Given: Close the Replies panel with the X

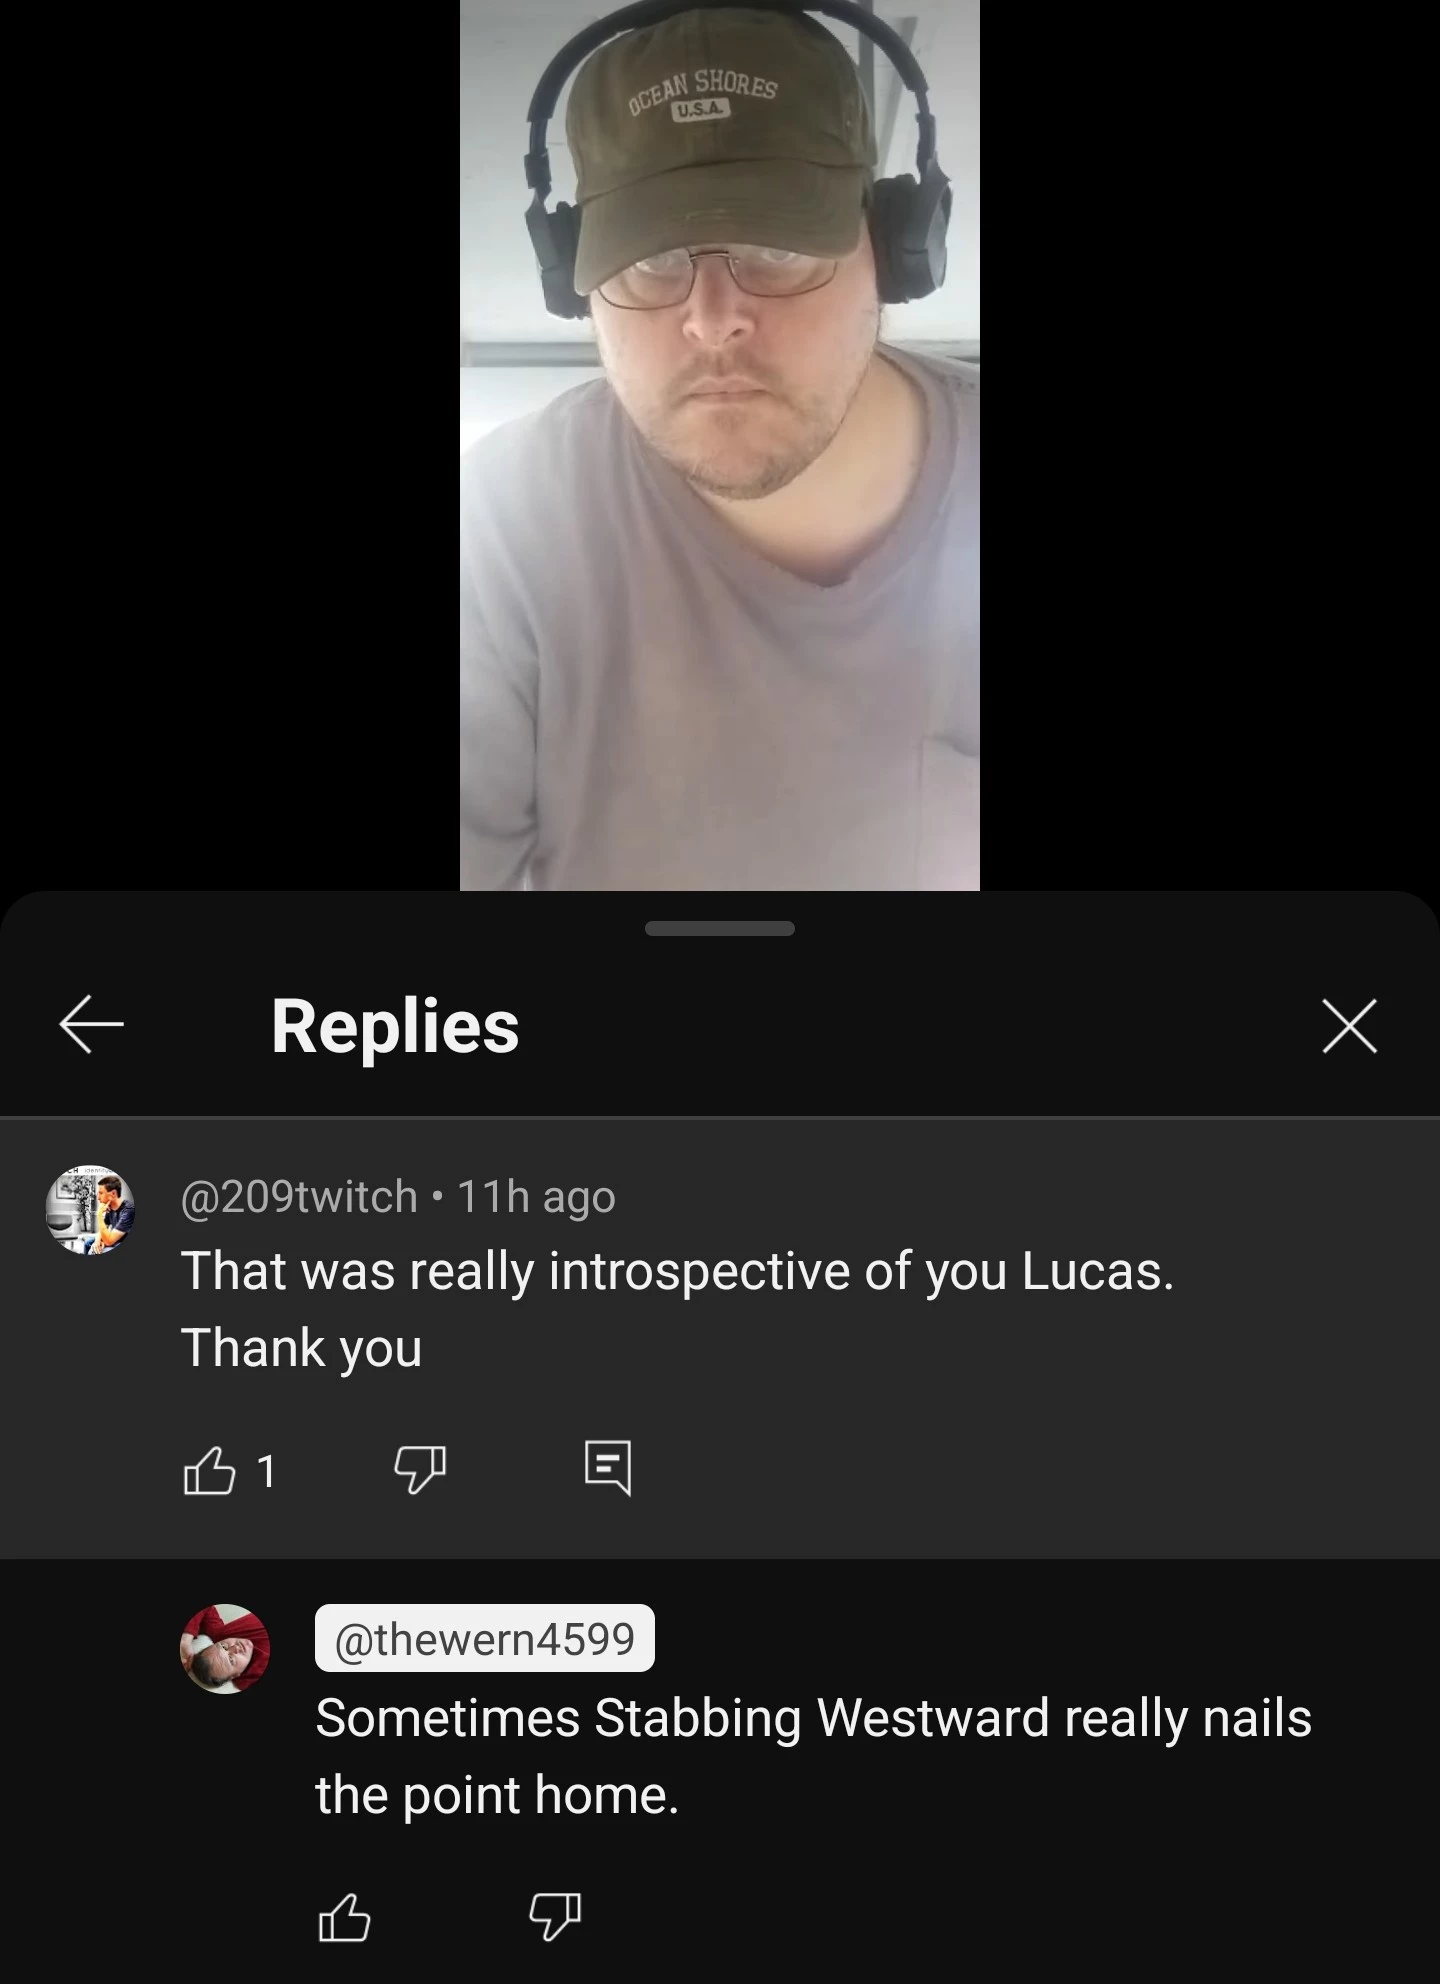Looking at the screenshot, I should (1349, 1026).
